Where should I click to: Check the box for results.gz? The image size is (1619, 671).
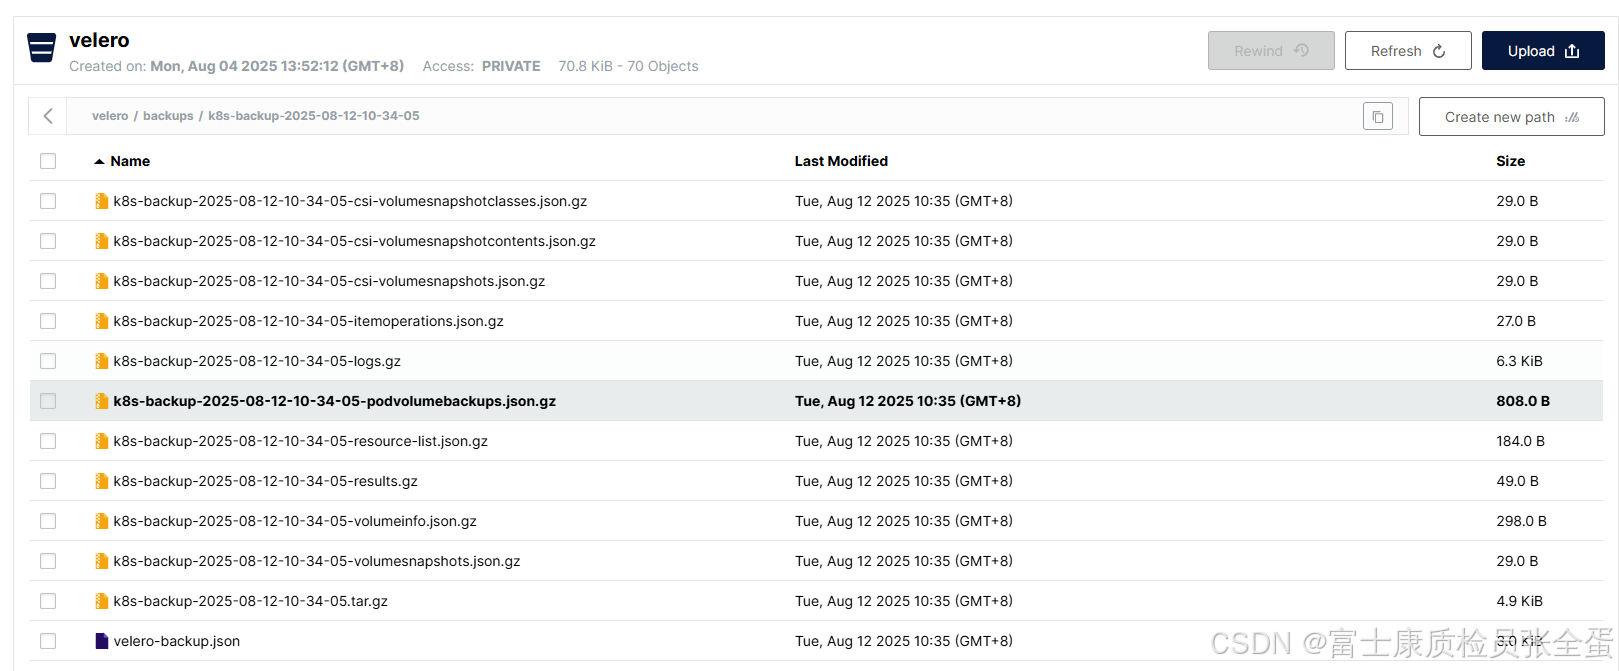click(48, 481)
